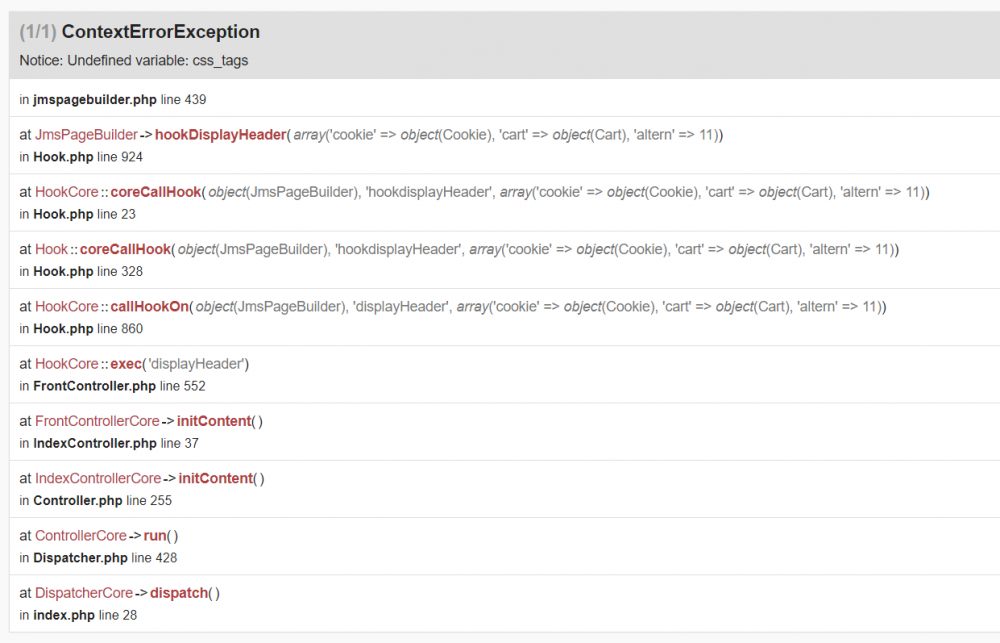Click the JmsPageBuilder class name link
Viewport: 1000px width, 643px height.
(x=86, y=135)
